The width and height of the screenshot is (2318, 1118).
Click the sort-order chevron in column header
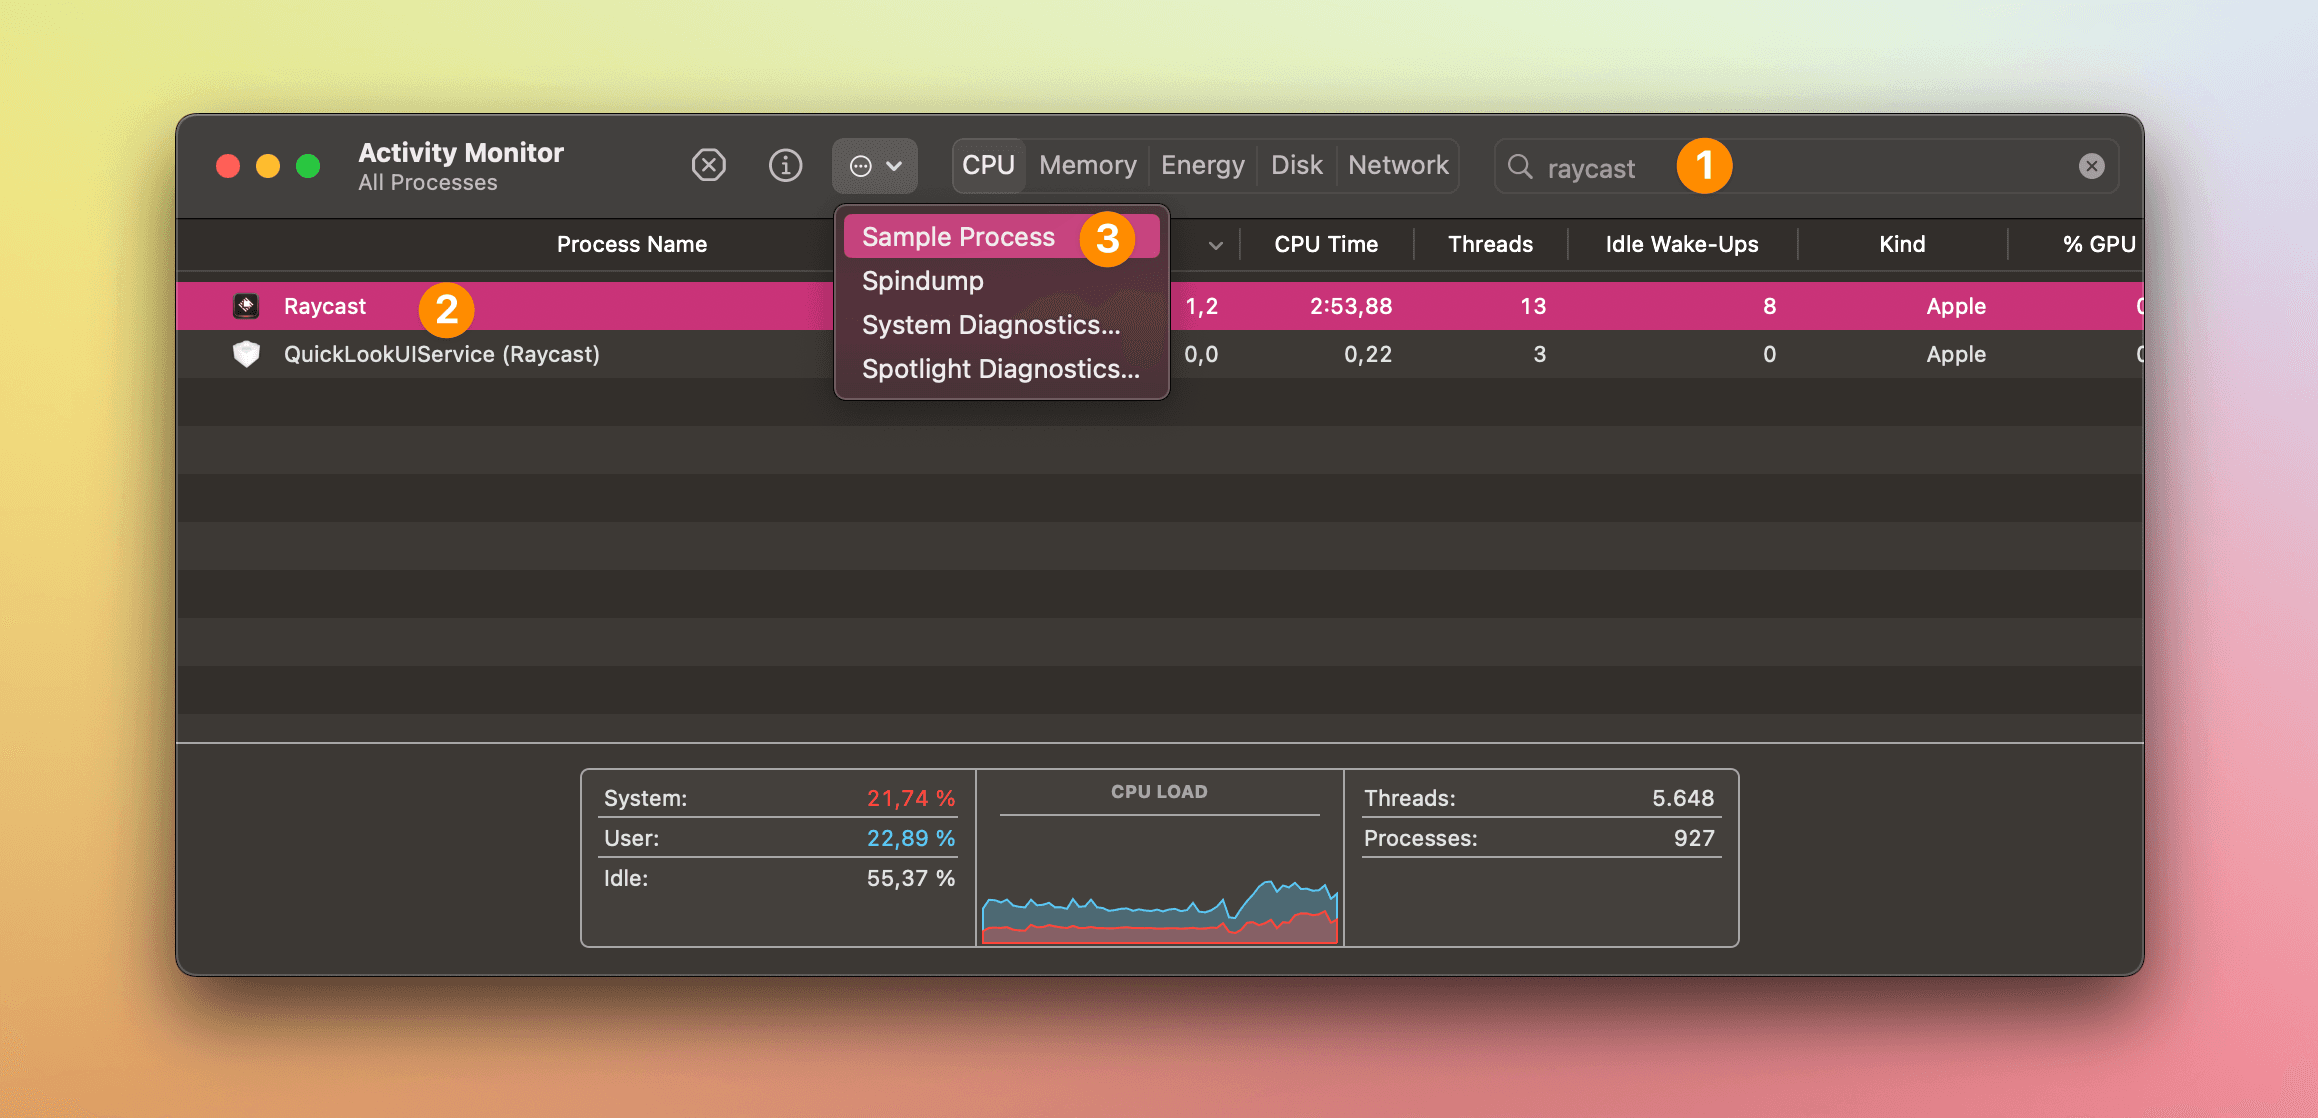[x=1215, y=245]
